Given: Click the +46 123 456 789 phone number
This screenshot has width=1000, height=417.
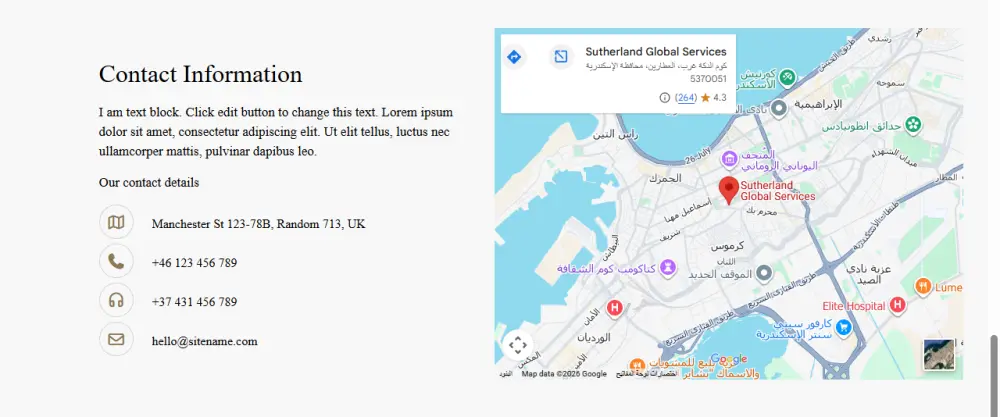Looking at the screenshot, I should (195, 263).
